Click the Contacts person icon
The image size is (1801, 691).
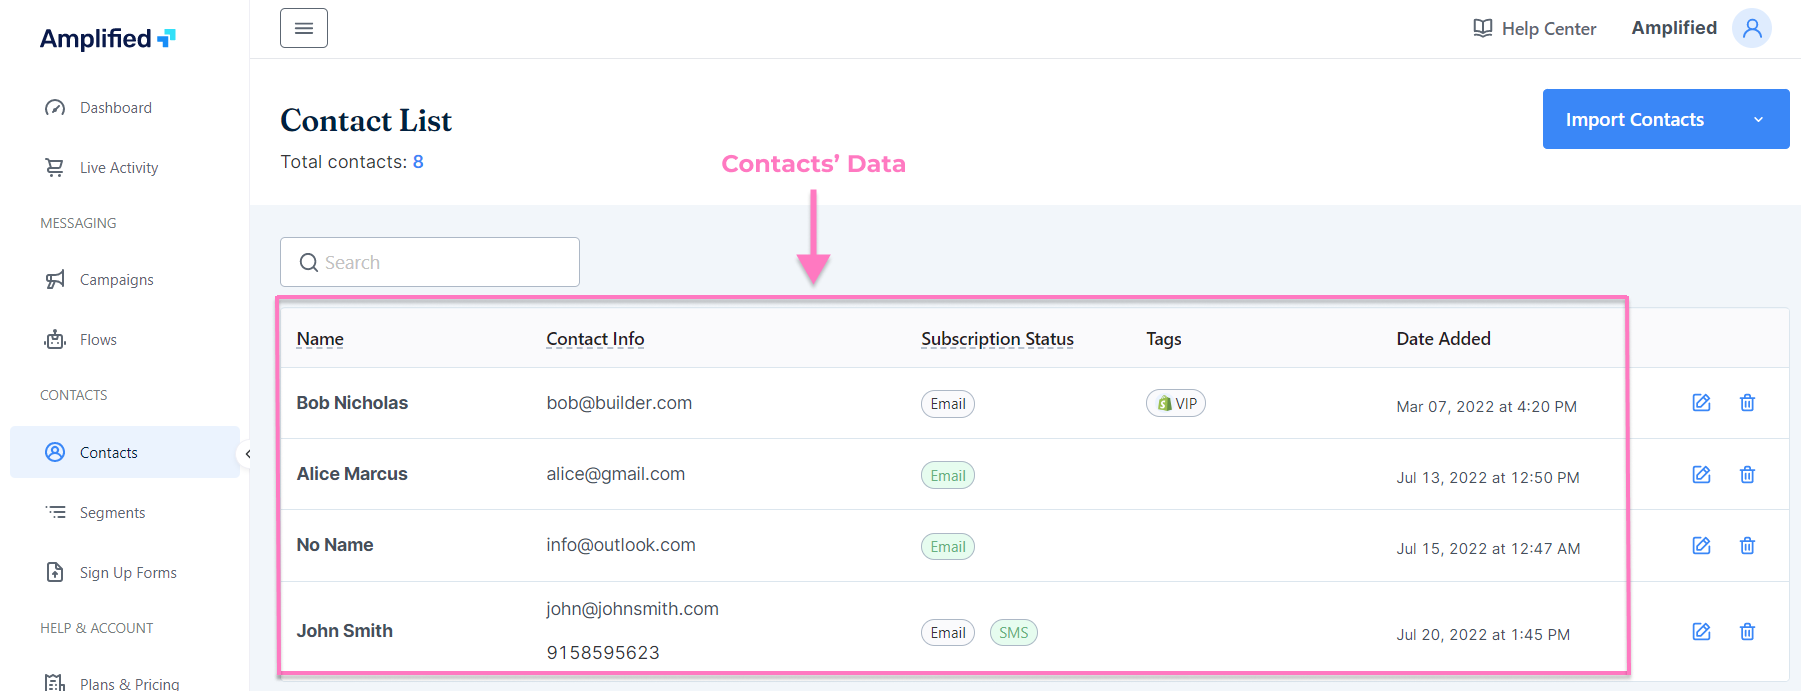click(55, 452)
